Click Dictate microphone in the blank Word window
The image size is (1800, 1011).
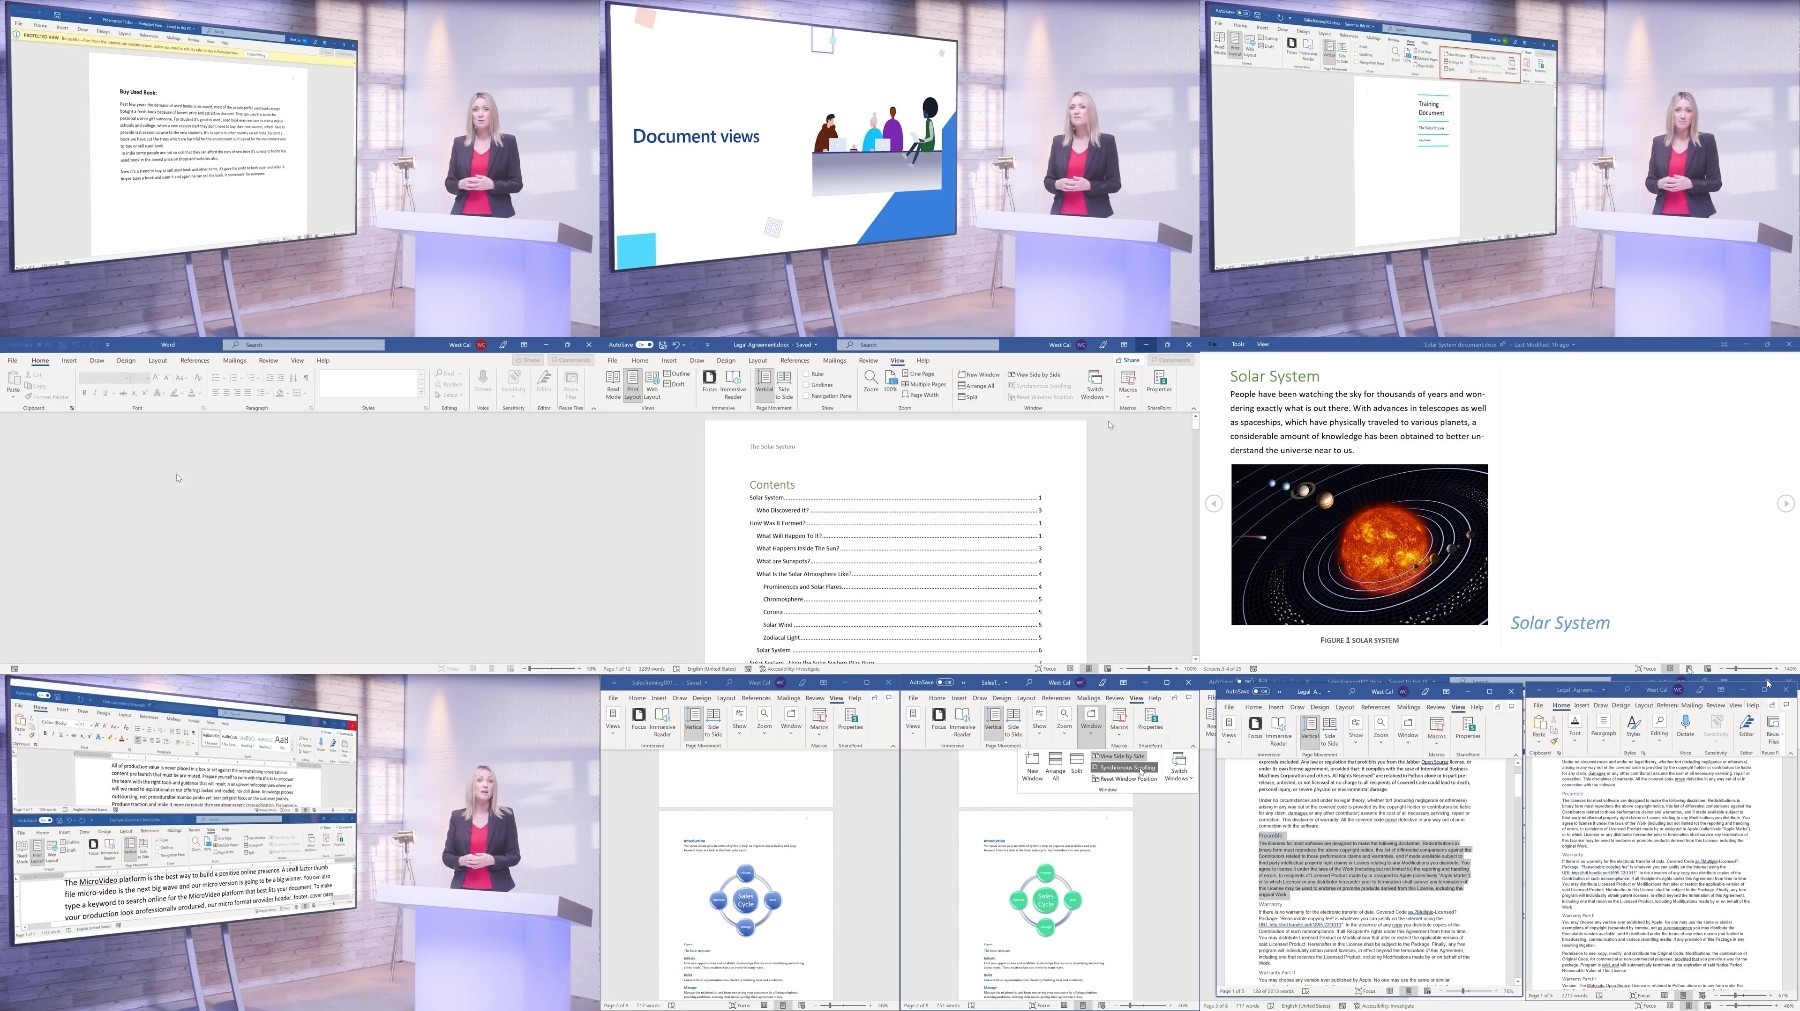pyautogui.click(x=483, y=381)
